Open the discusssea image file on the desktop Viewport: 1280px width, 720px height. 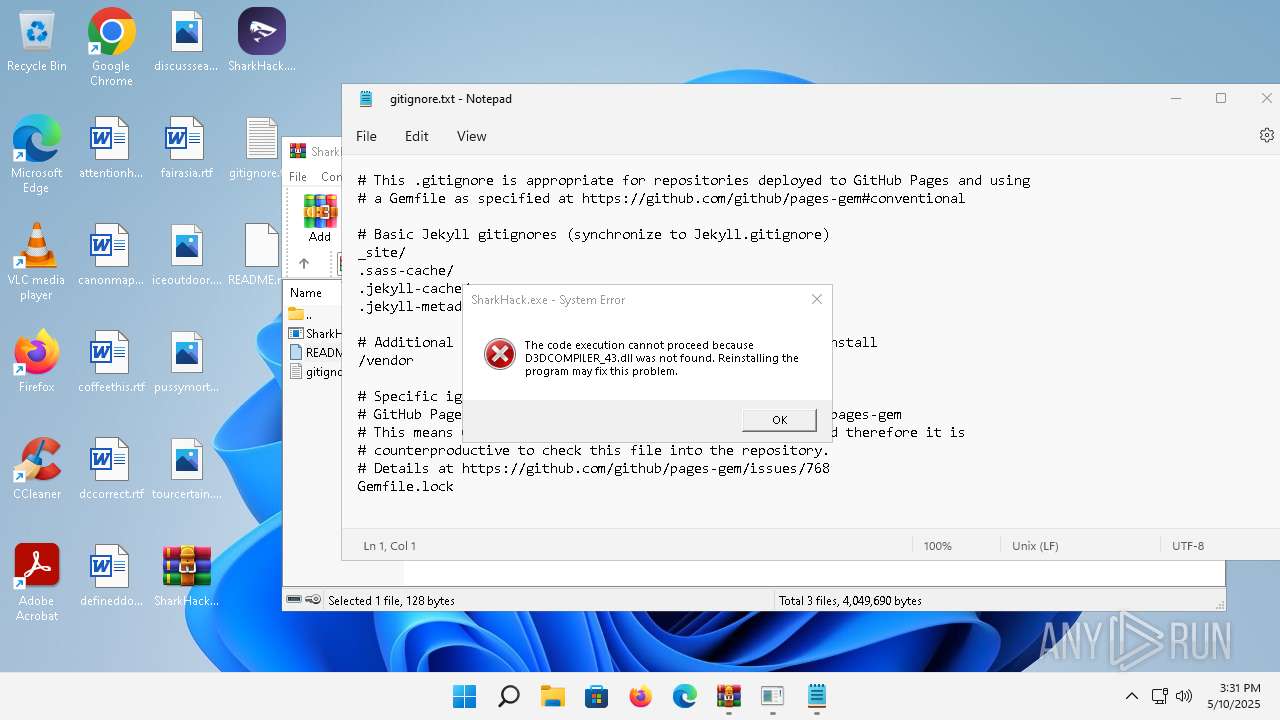187,42
